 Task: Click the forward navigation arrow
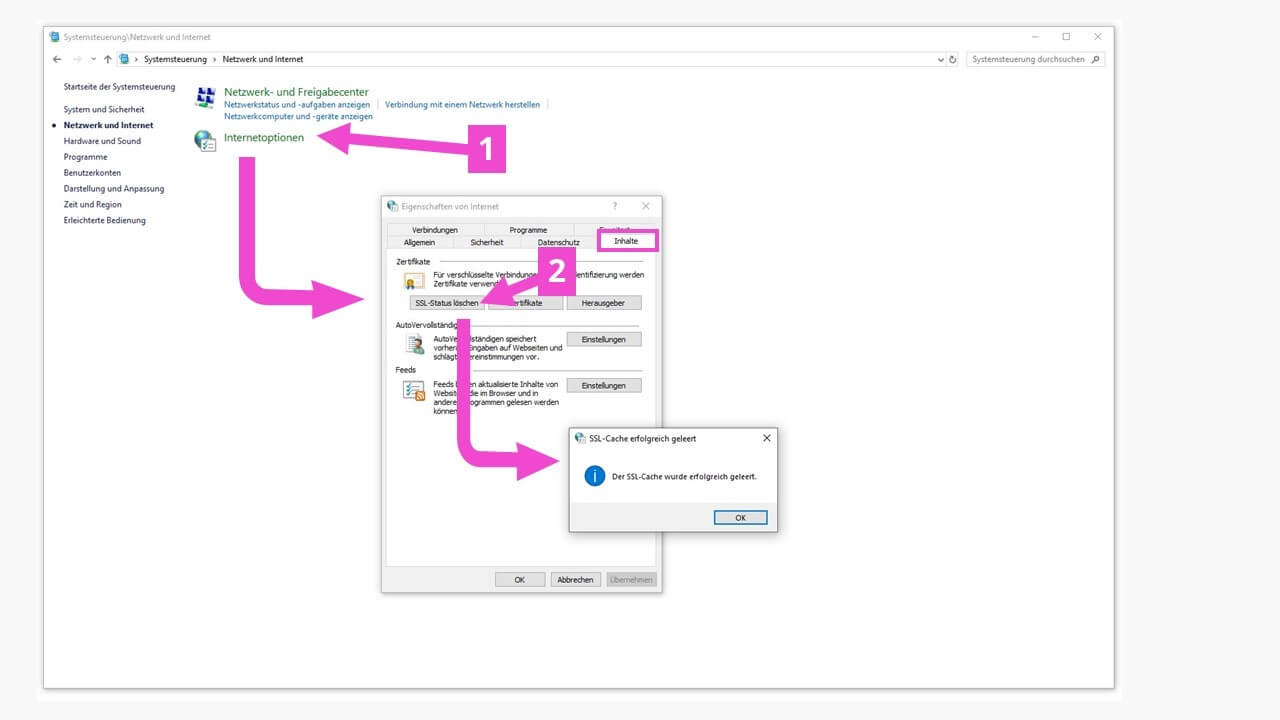coord(77,59)
